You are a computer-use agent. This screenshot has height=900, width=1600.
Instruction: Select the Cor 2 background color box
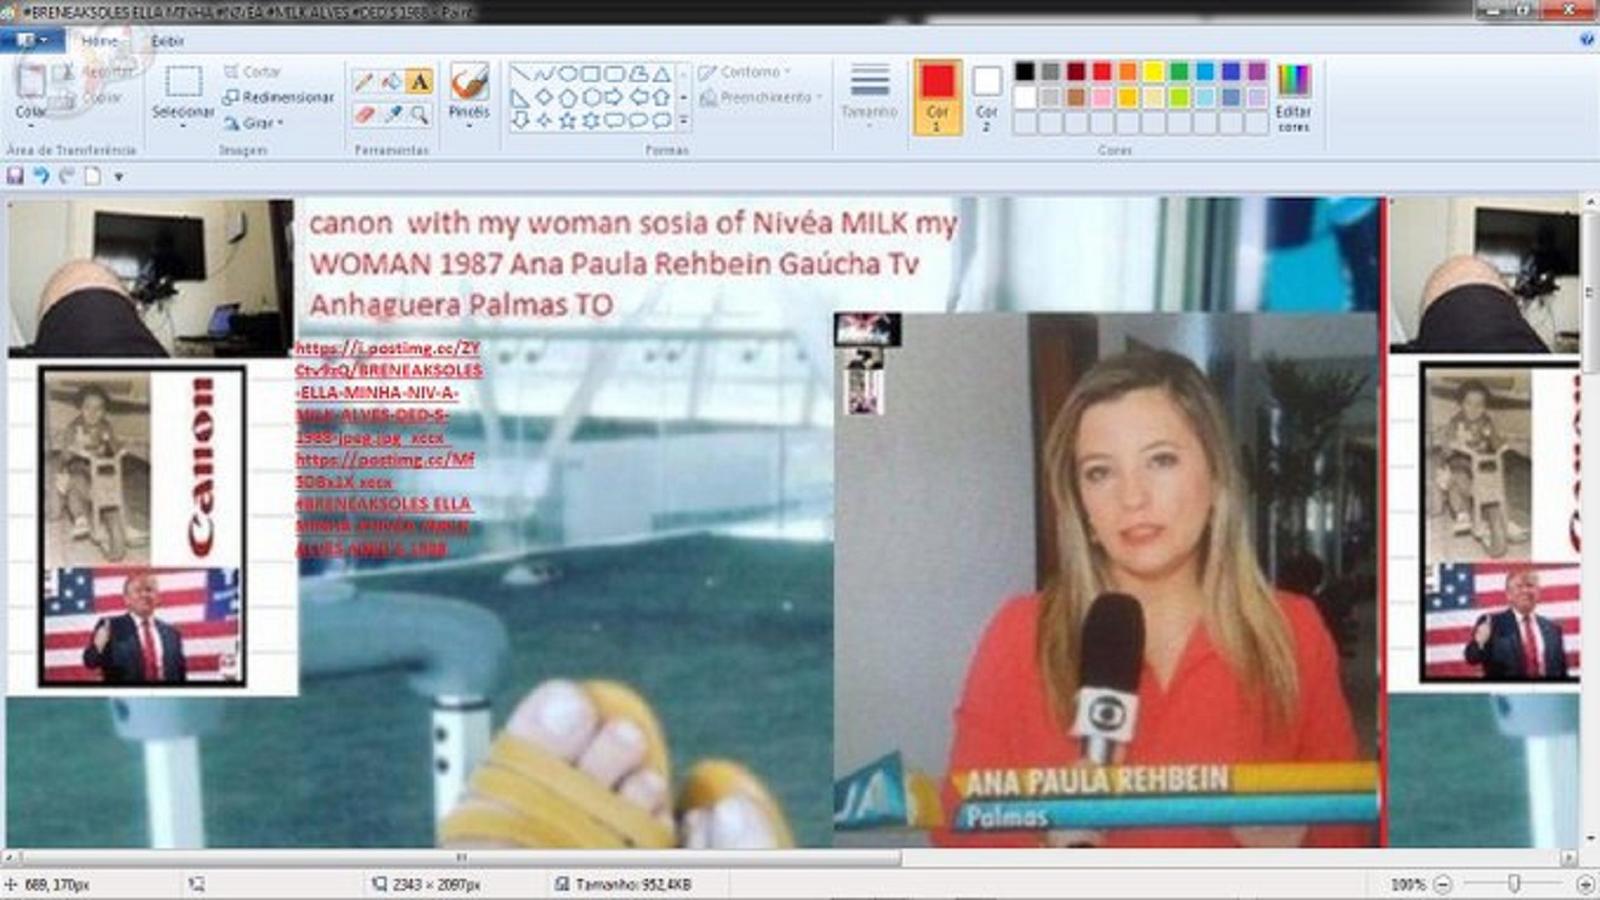[x=987, y=97]
